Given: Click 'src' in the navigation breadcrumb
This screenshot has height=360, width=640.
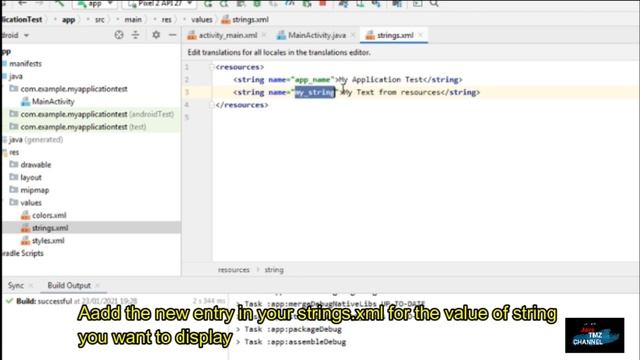Looking at the screenshot, I should coord(100,20).
